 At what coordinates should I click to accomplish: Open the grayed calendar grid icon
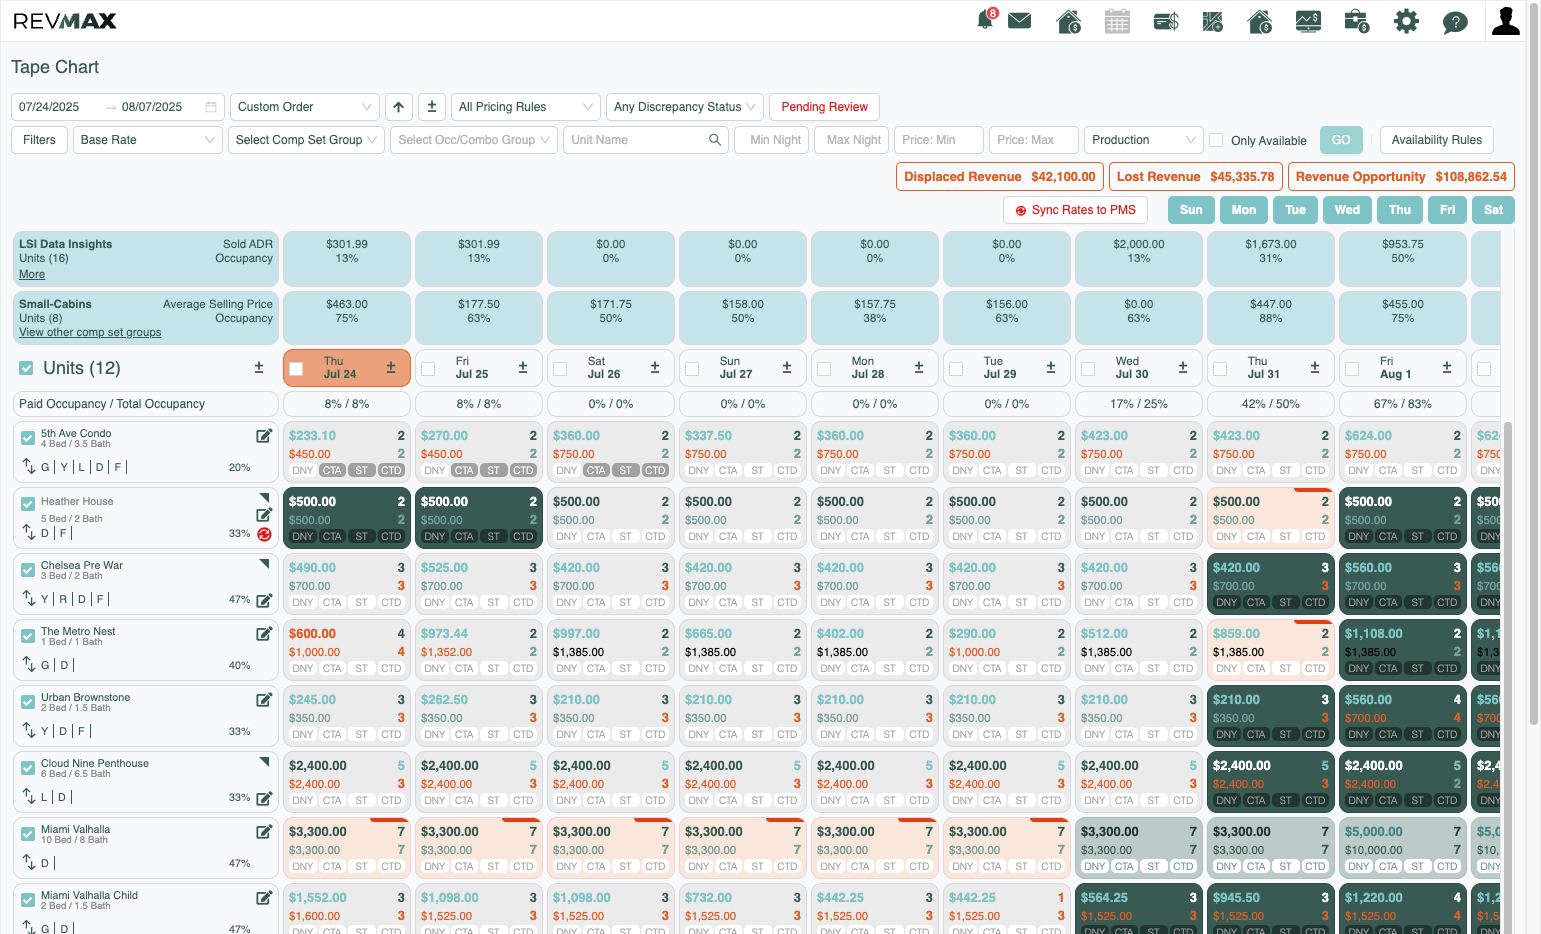1117,21
